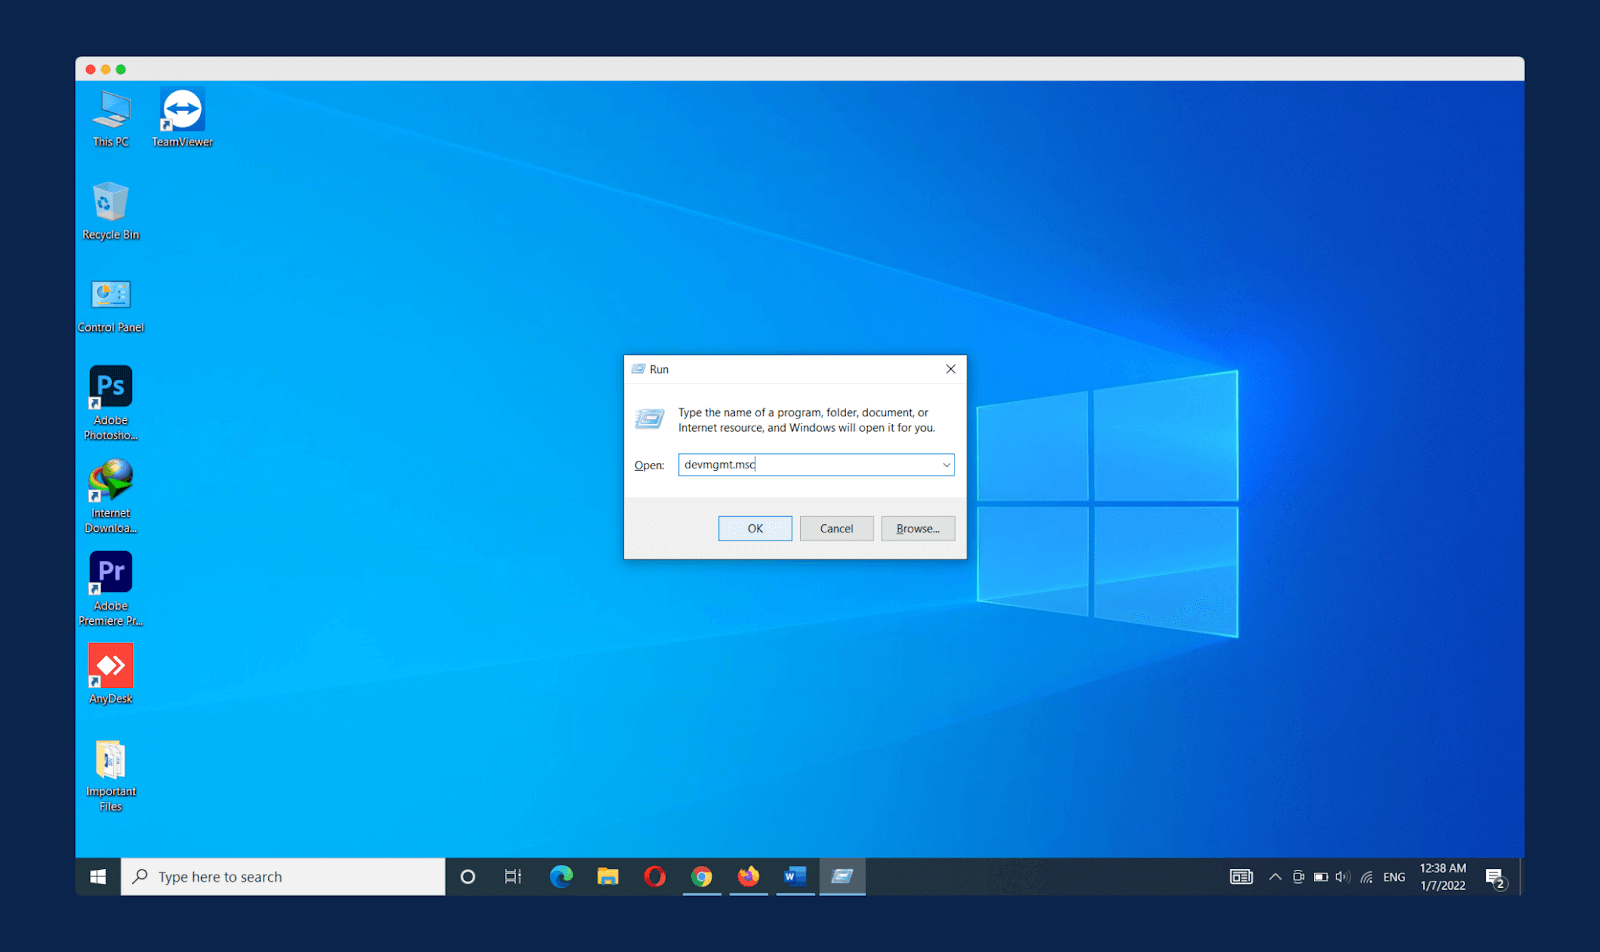Screen dimensions: 1600x952
Task: Open the TeamViewer desktop shortcut
Action: [x=182, y=112]
